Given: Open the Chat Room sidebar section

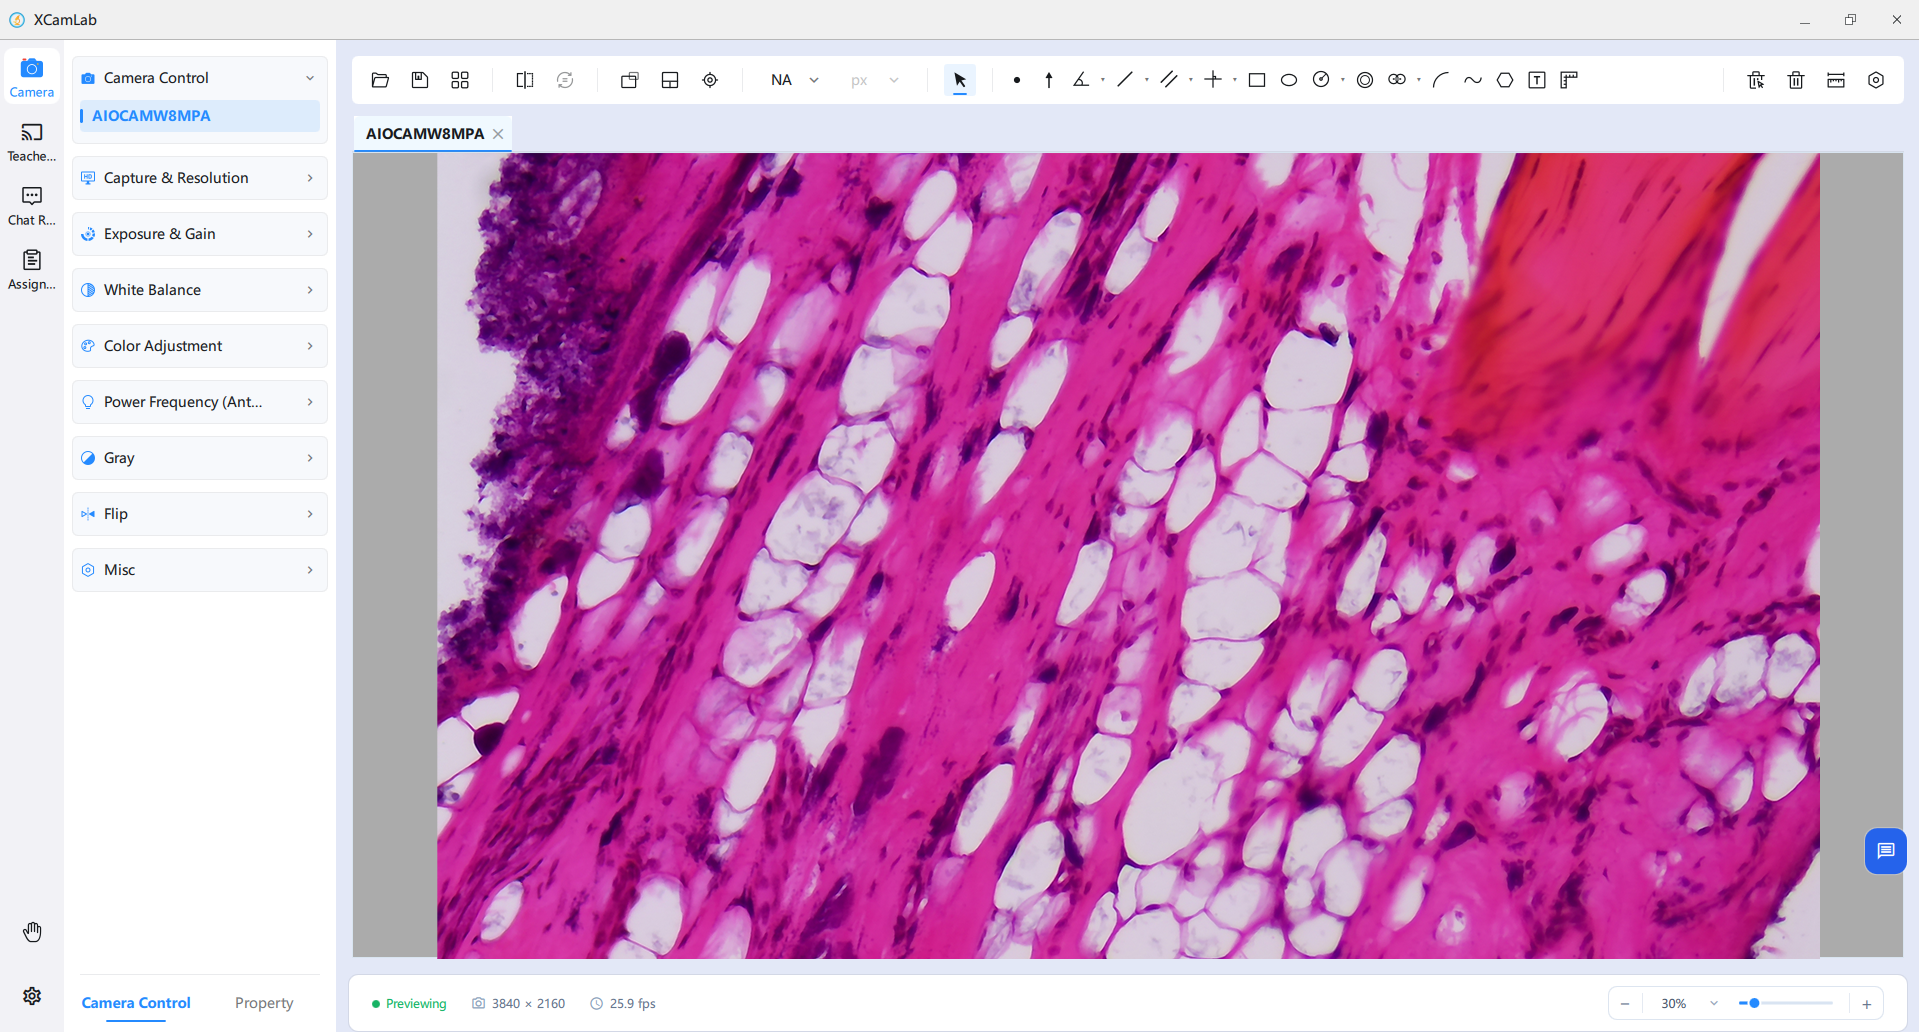Looking at the screenshot, I should pyautogui.click(x=32, y=206).
